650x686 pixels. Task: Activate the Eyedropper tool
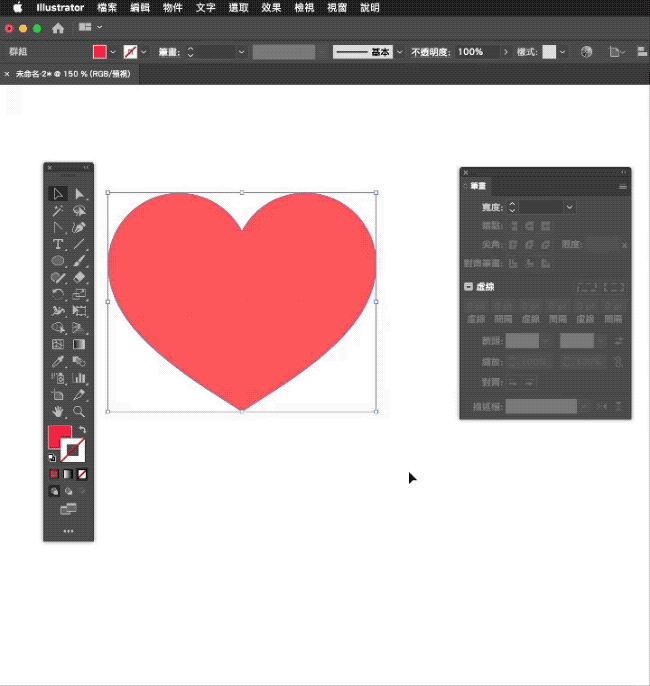[x=58, y=361]
